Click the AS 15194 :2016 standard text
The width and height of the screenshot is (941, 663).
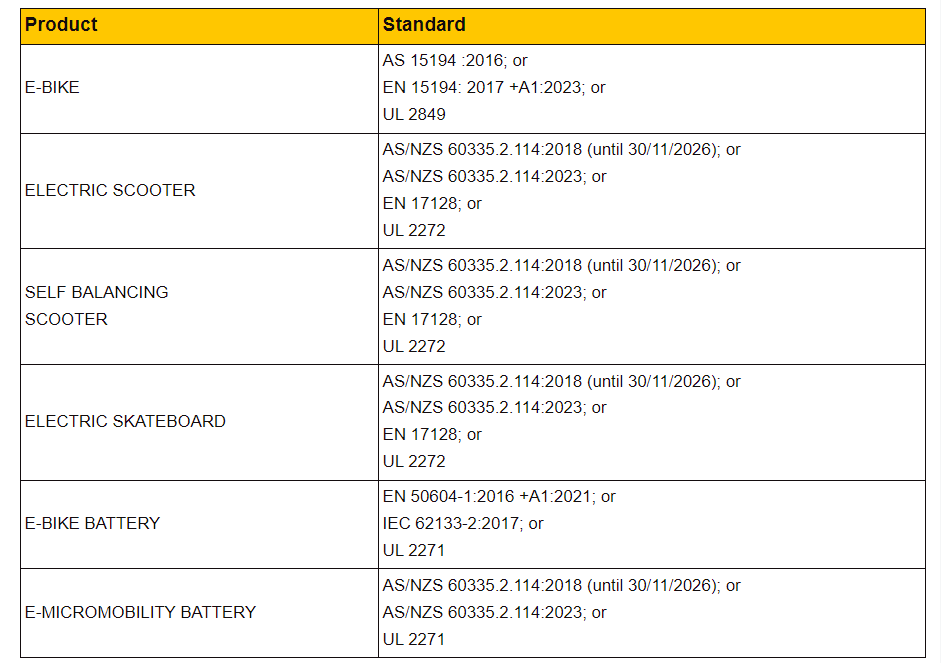[x=445, y=61]
